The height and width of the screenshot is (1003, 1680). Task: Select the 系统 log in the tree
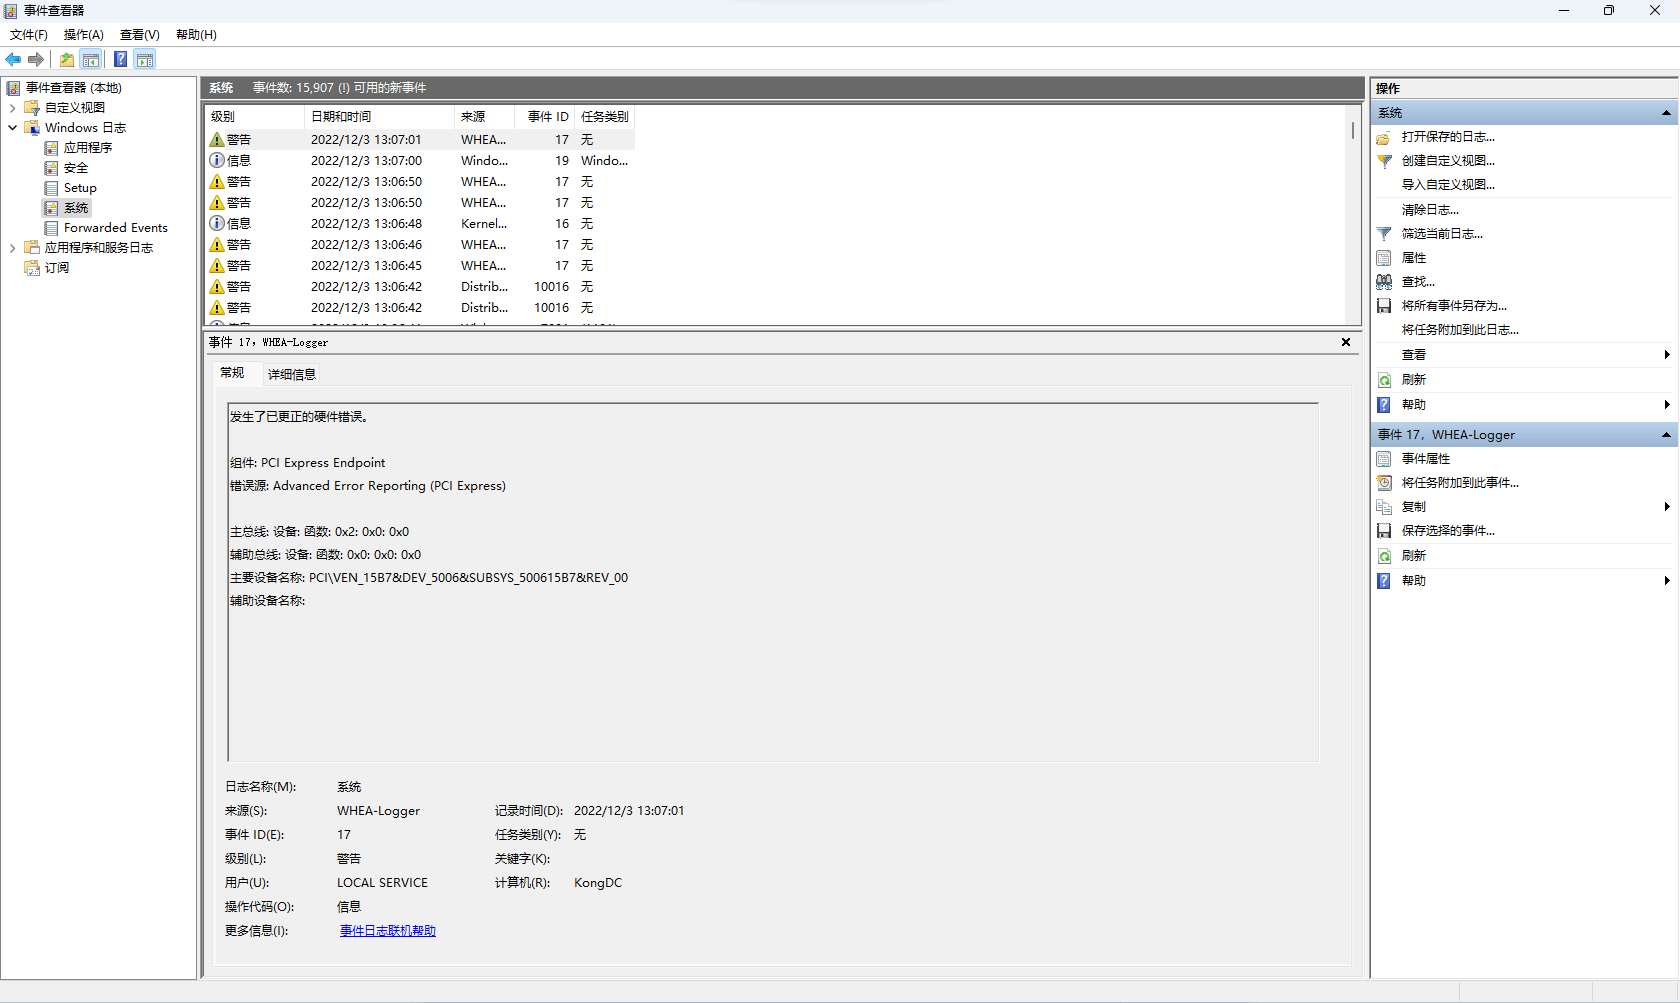(x=76, y=208)
